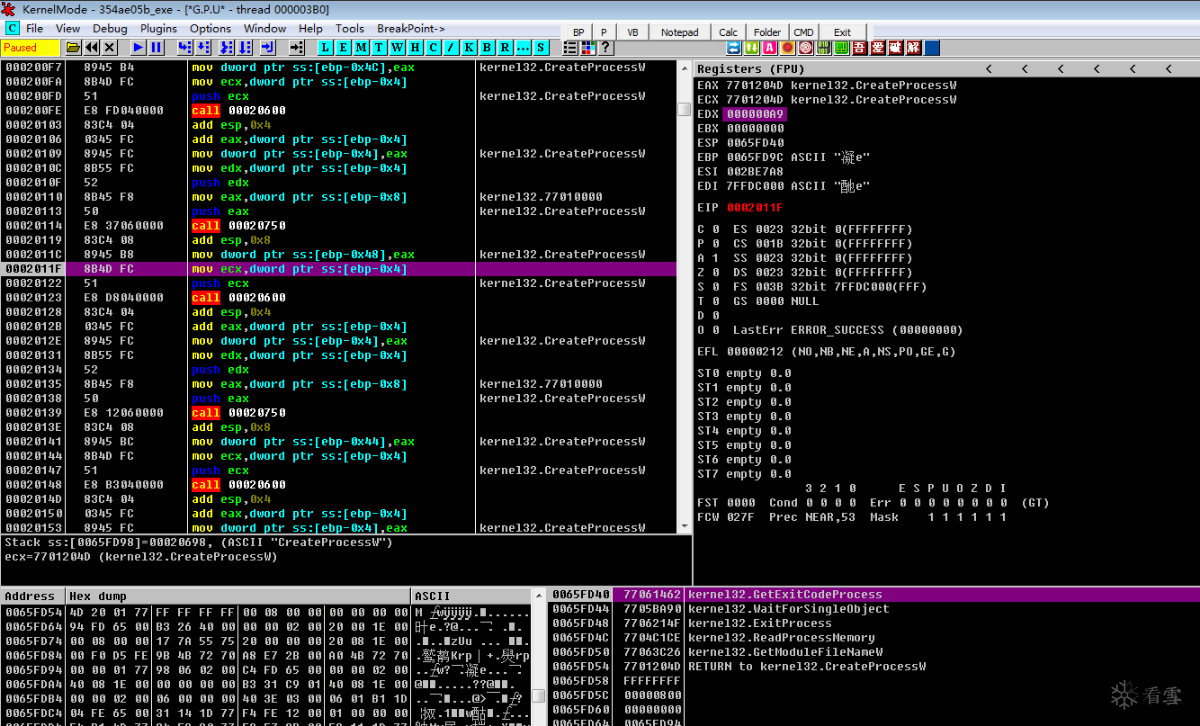Viewport: 1200px width, 726px height.
Task: Click the CMD button
Action: [804, 32]
